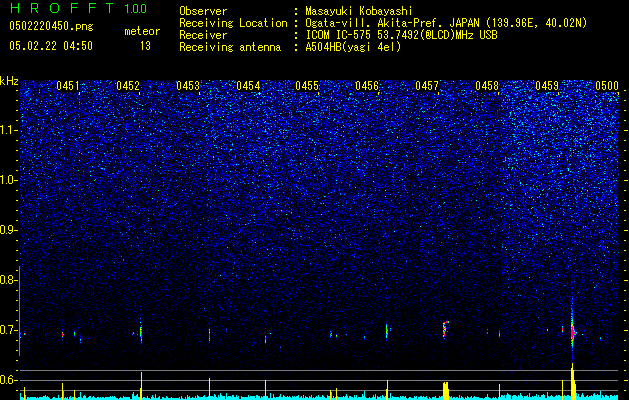Click the wide yellow power bar near 0457
Screen dimensions: 629x400
pyautogui.click(x=446, y=391)
